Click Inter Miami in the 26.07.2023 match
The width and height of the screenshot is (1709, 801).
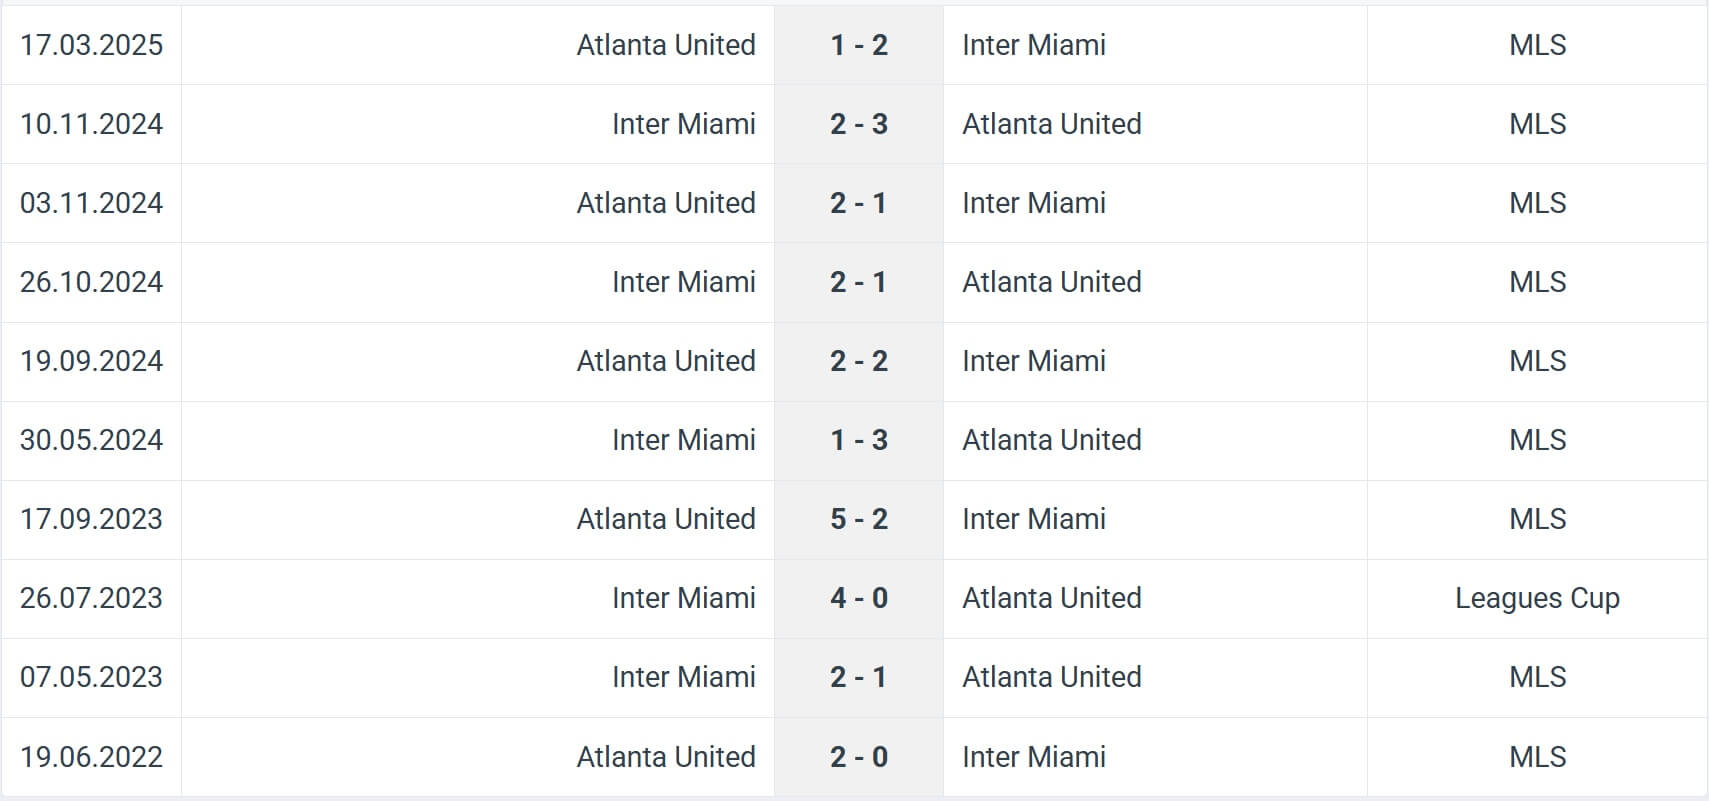[683, 598]
